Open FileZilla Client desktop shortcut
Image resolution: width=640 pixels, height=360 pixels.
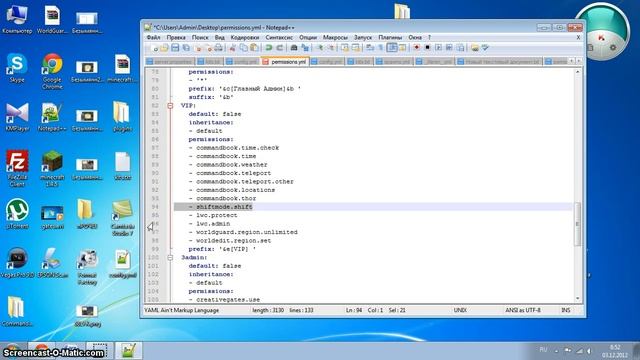17,168
